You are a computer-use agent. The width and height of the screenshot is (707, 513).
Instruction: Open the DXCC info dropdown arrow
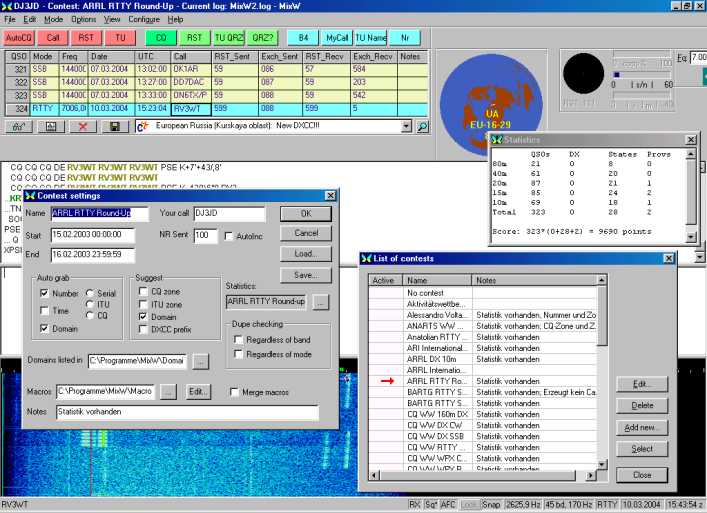(406, 127)
